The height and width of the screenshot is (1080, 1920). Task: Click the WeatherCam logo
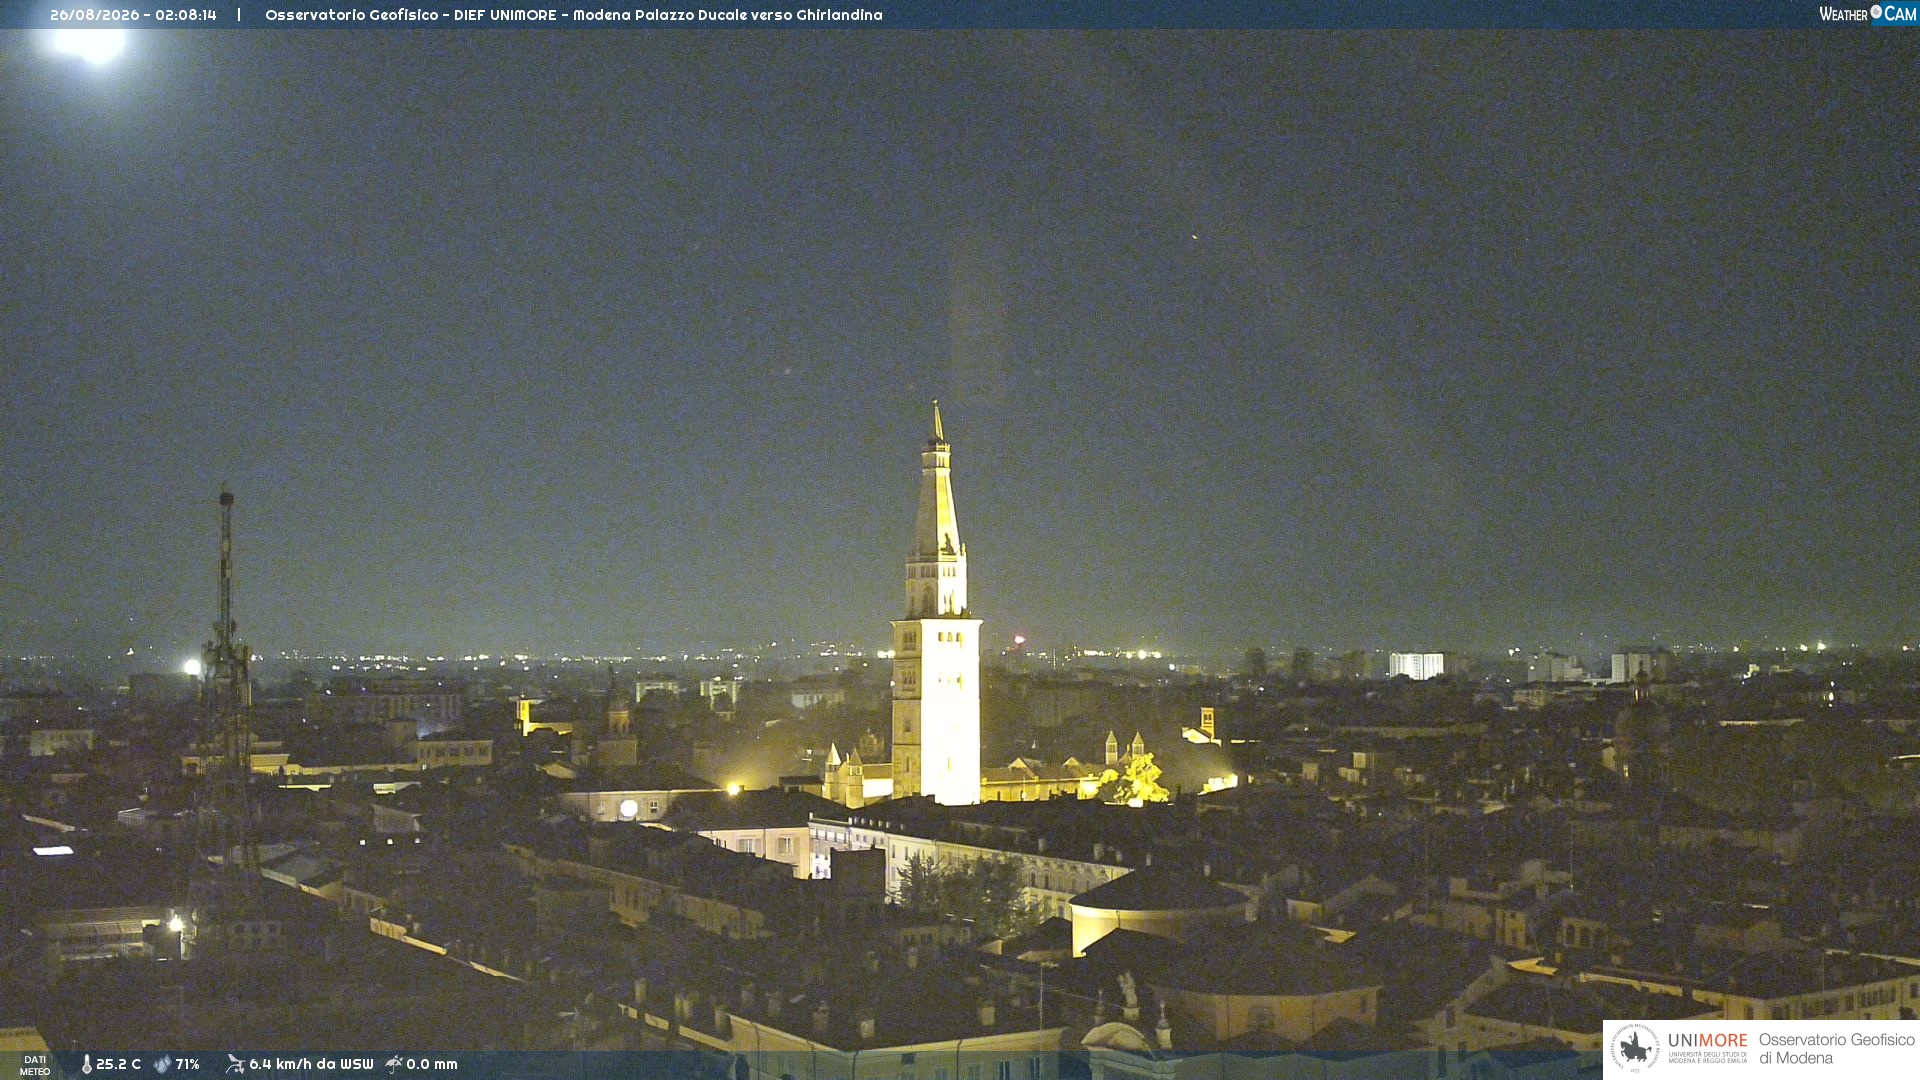1868,14
